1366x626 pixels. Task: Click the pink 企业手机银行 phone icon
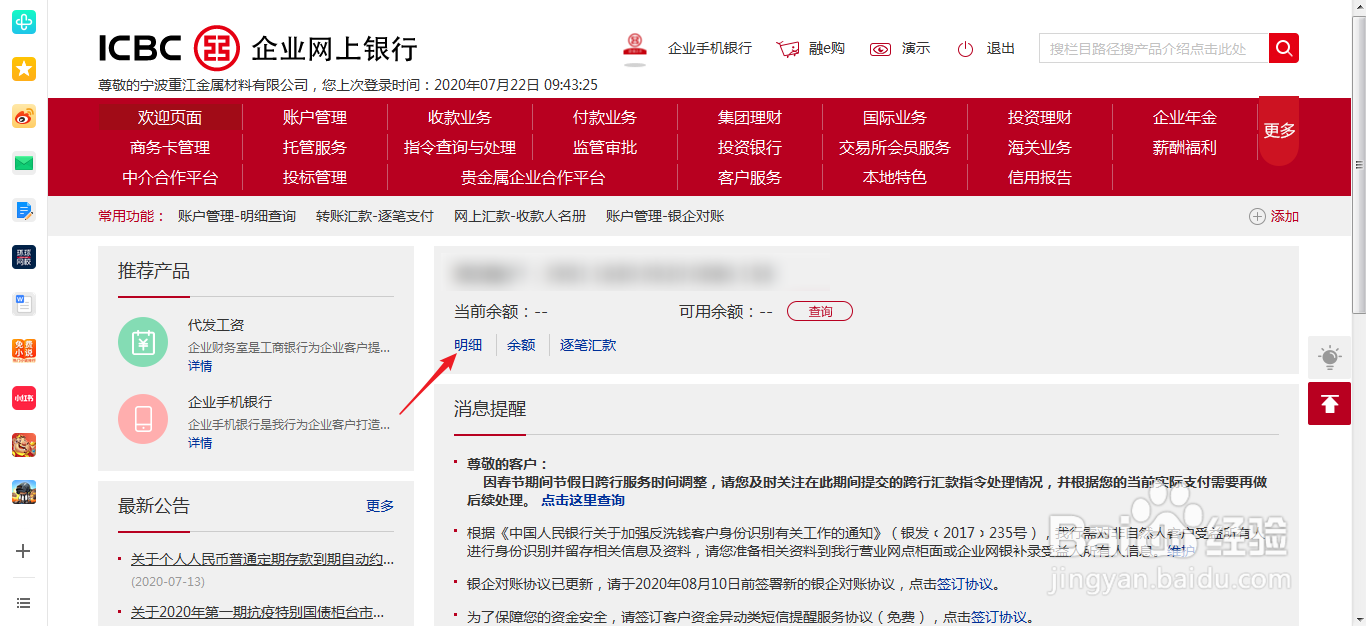tap(143, 419)
